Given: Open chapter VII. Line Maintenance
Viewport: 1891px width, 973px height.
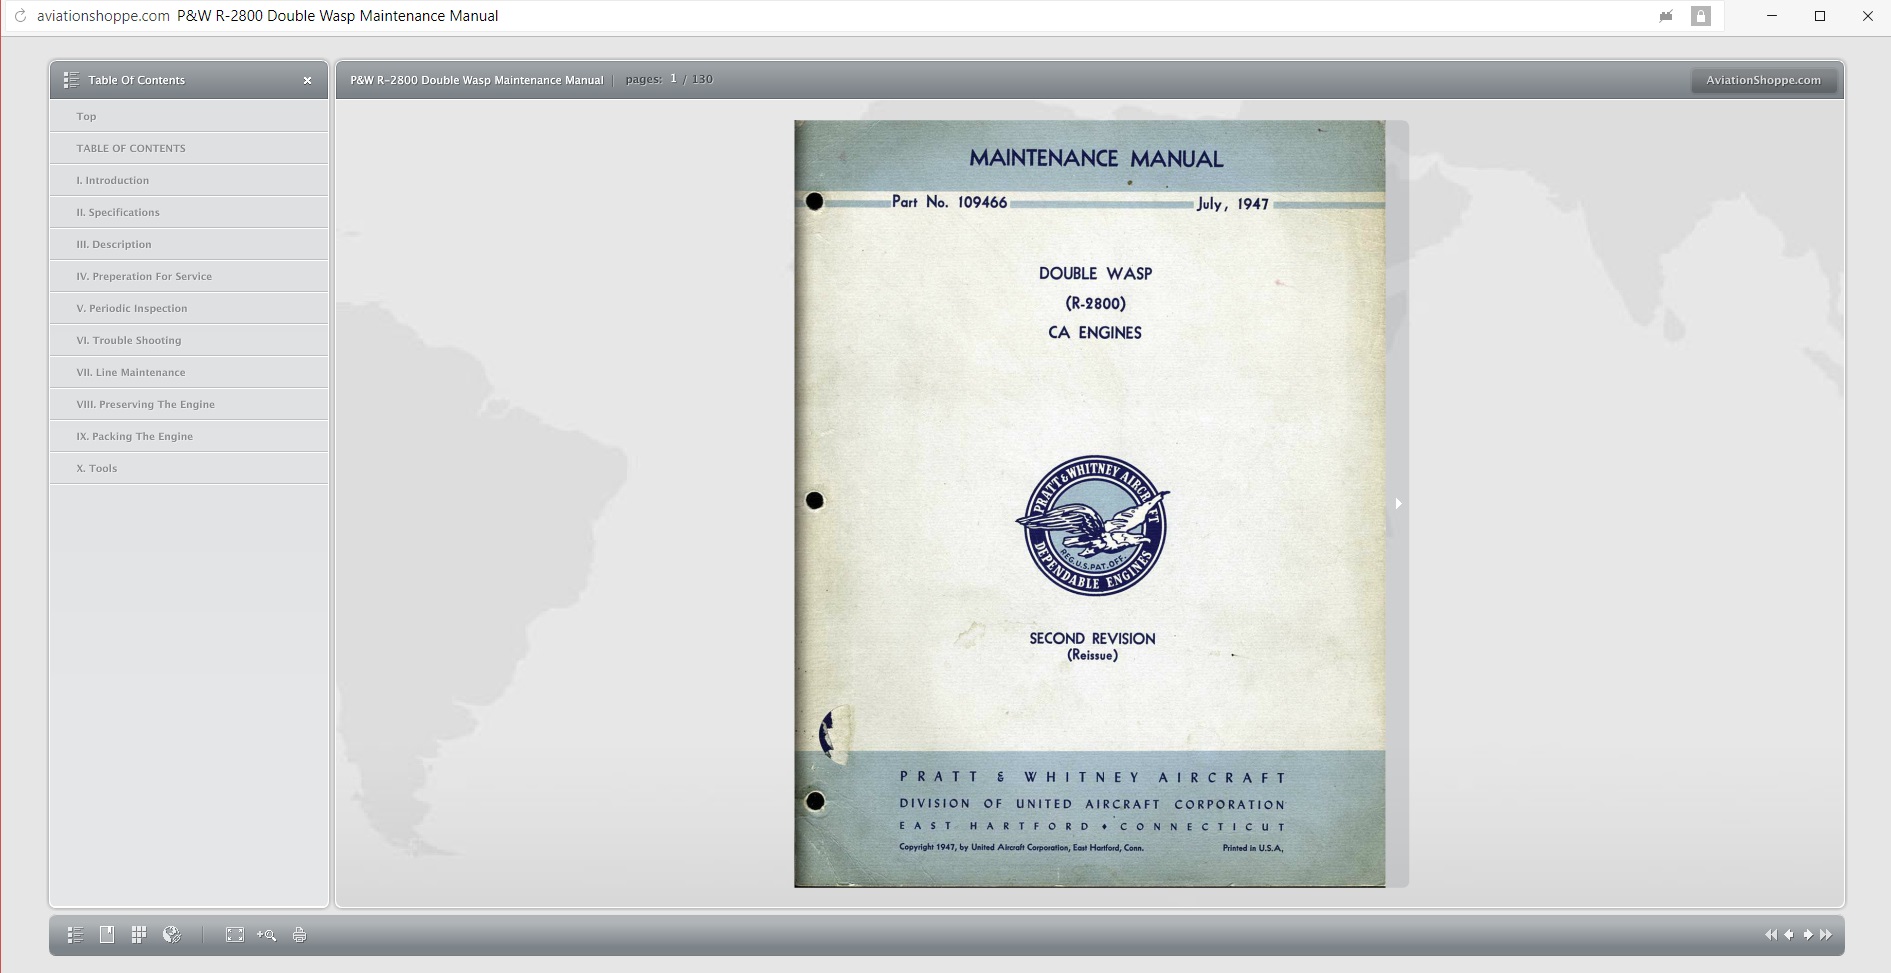Looking at the screenshot, I should click(189, 372).
